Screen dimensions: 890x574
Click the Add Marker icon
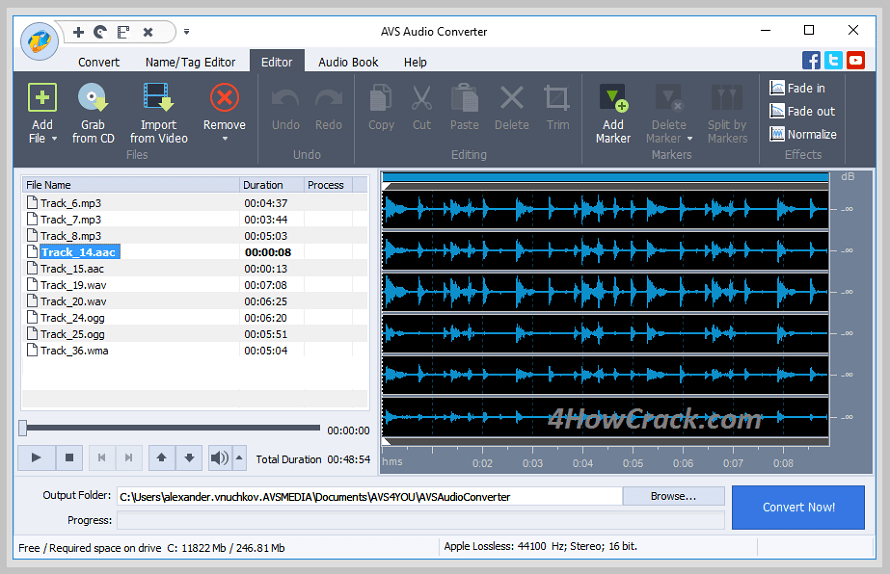click(x=613, y=98)
